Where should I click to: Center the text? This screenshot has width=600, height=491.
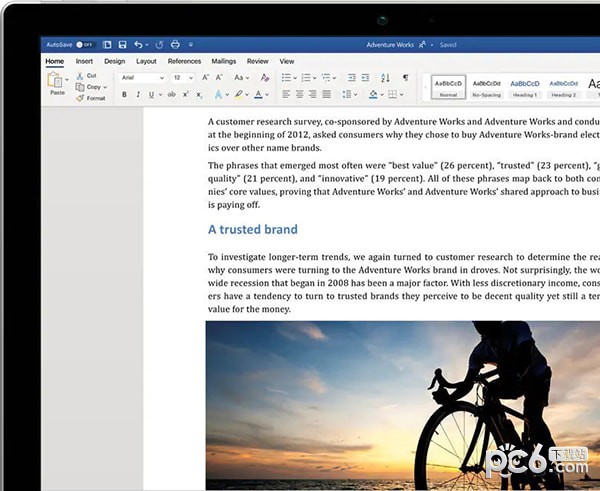pos(300,94)
